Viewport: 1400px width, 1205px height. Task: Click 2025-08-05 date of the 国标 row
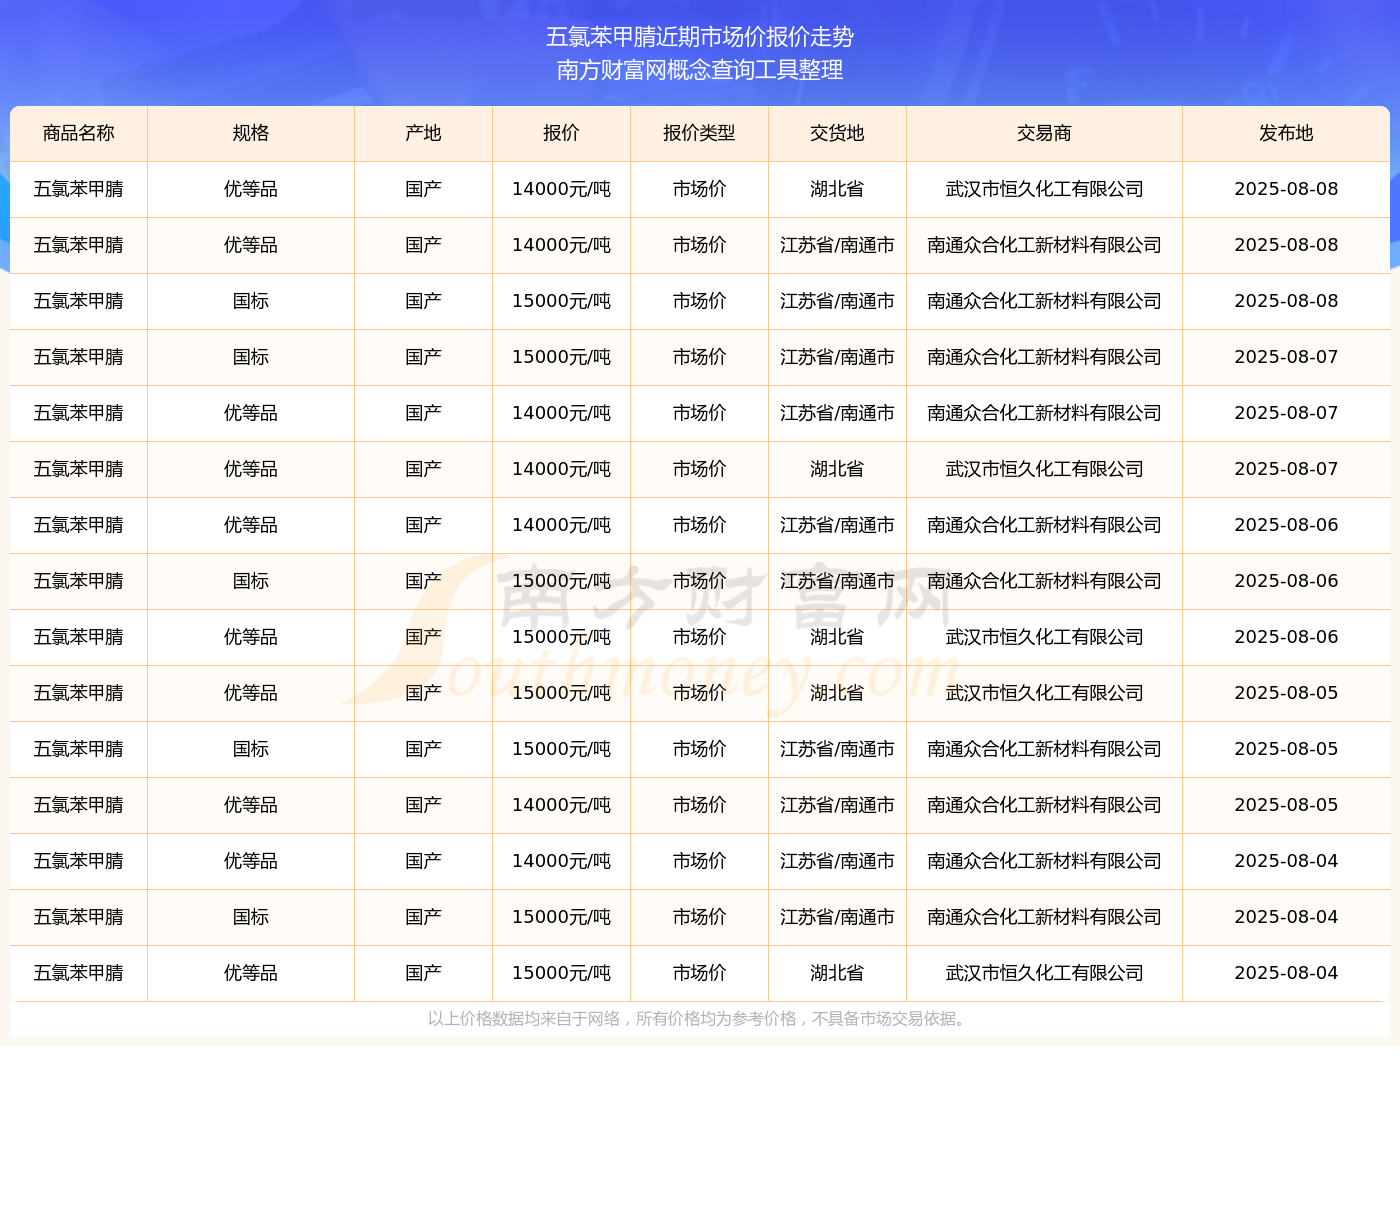coord(1286,749)
